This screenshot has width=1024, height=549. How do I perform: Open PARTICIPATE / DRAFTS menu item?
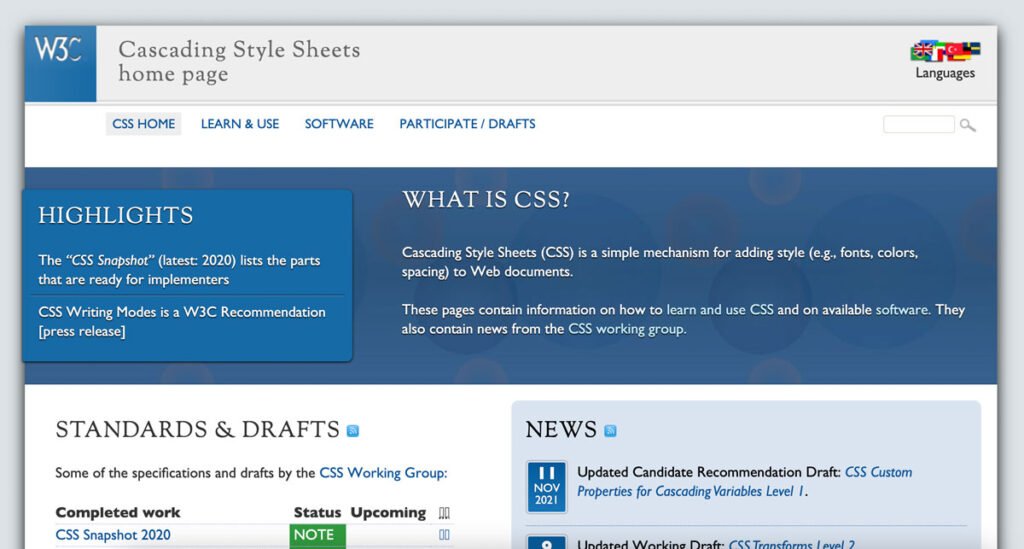pos(467,123)
